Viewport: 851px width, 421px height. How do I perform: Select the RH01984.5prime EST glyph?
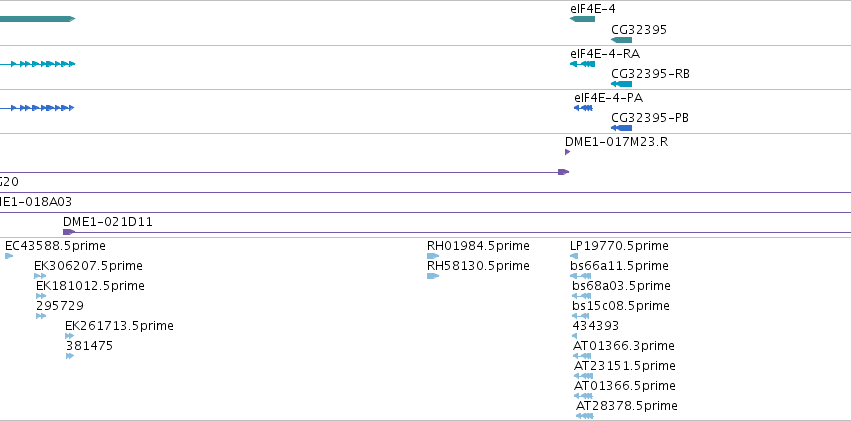433,256
